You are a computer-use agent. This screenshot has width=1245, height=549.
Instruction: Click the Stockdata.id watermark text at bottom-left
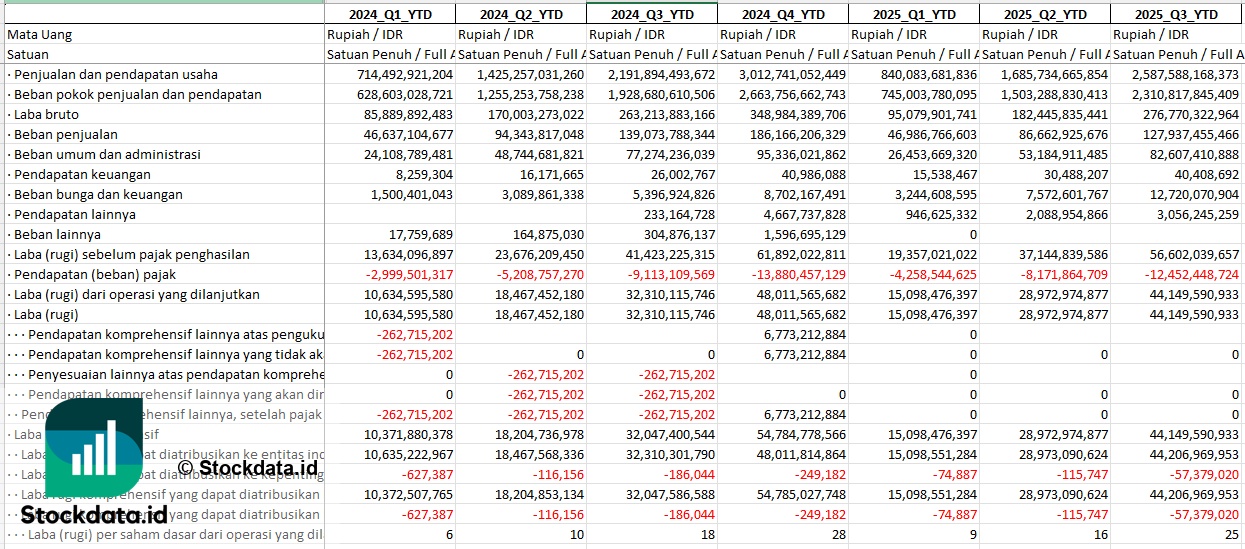[x=94, y=516]
